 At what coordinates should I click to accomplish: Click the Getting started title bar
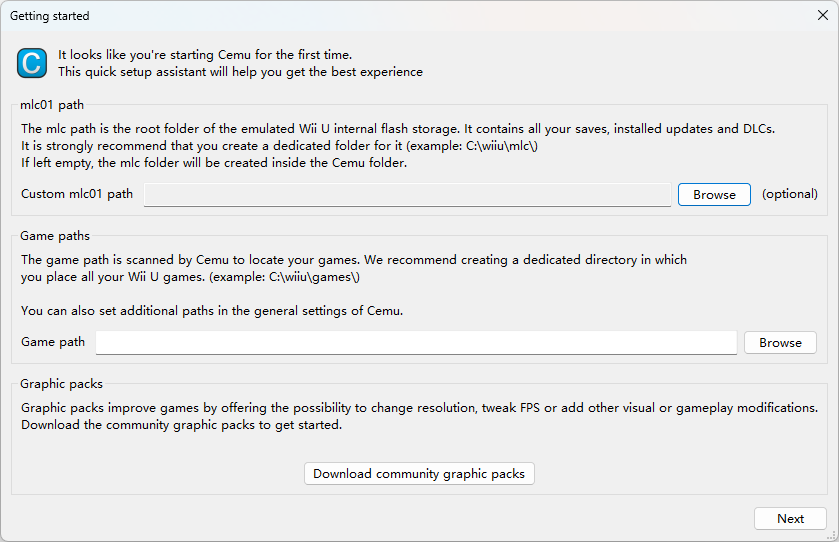(x=407, y=16)
